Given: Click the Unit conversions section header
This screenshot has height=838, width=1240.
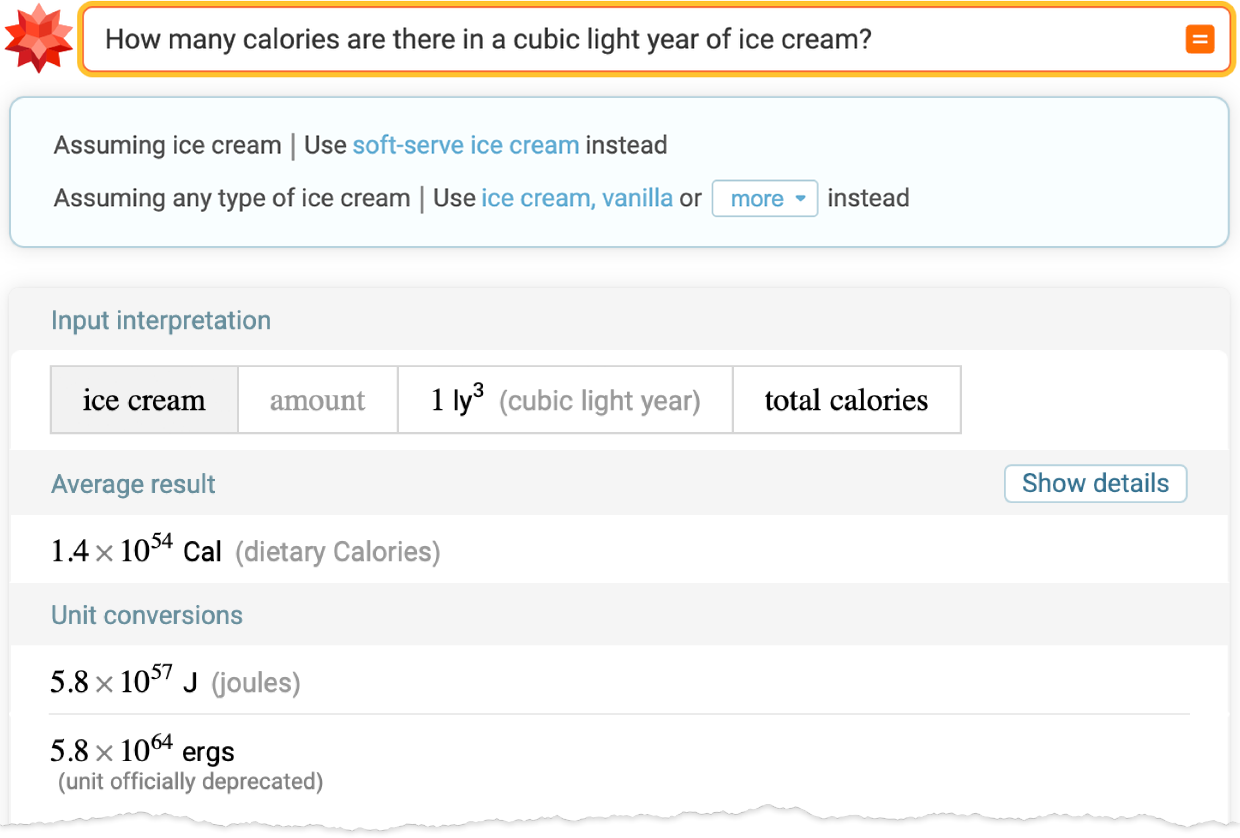Looking at the screenshot, I should click(x=147, y=615).
